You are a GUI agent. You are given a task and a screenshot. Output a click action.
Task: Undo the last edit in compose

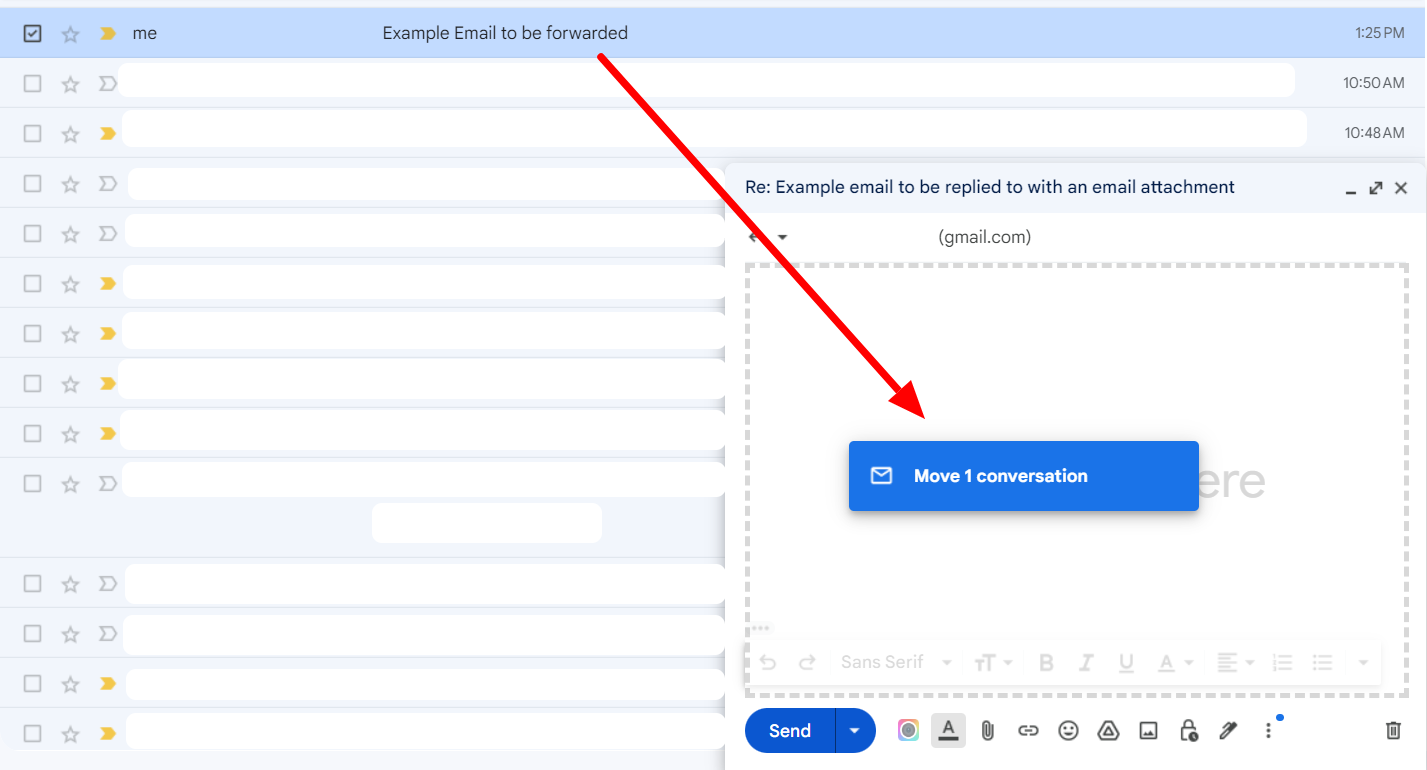(x=767, y=662)
